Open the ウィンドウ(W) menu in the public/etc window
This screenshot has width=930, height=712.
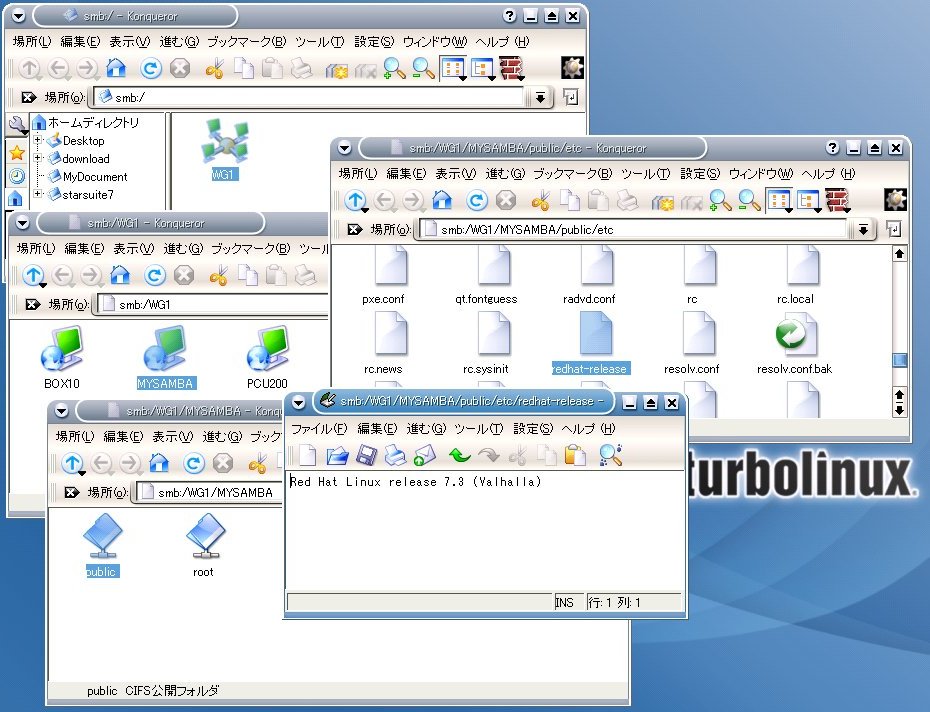pos(760,173)
